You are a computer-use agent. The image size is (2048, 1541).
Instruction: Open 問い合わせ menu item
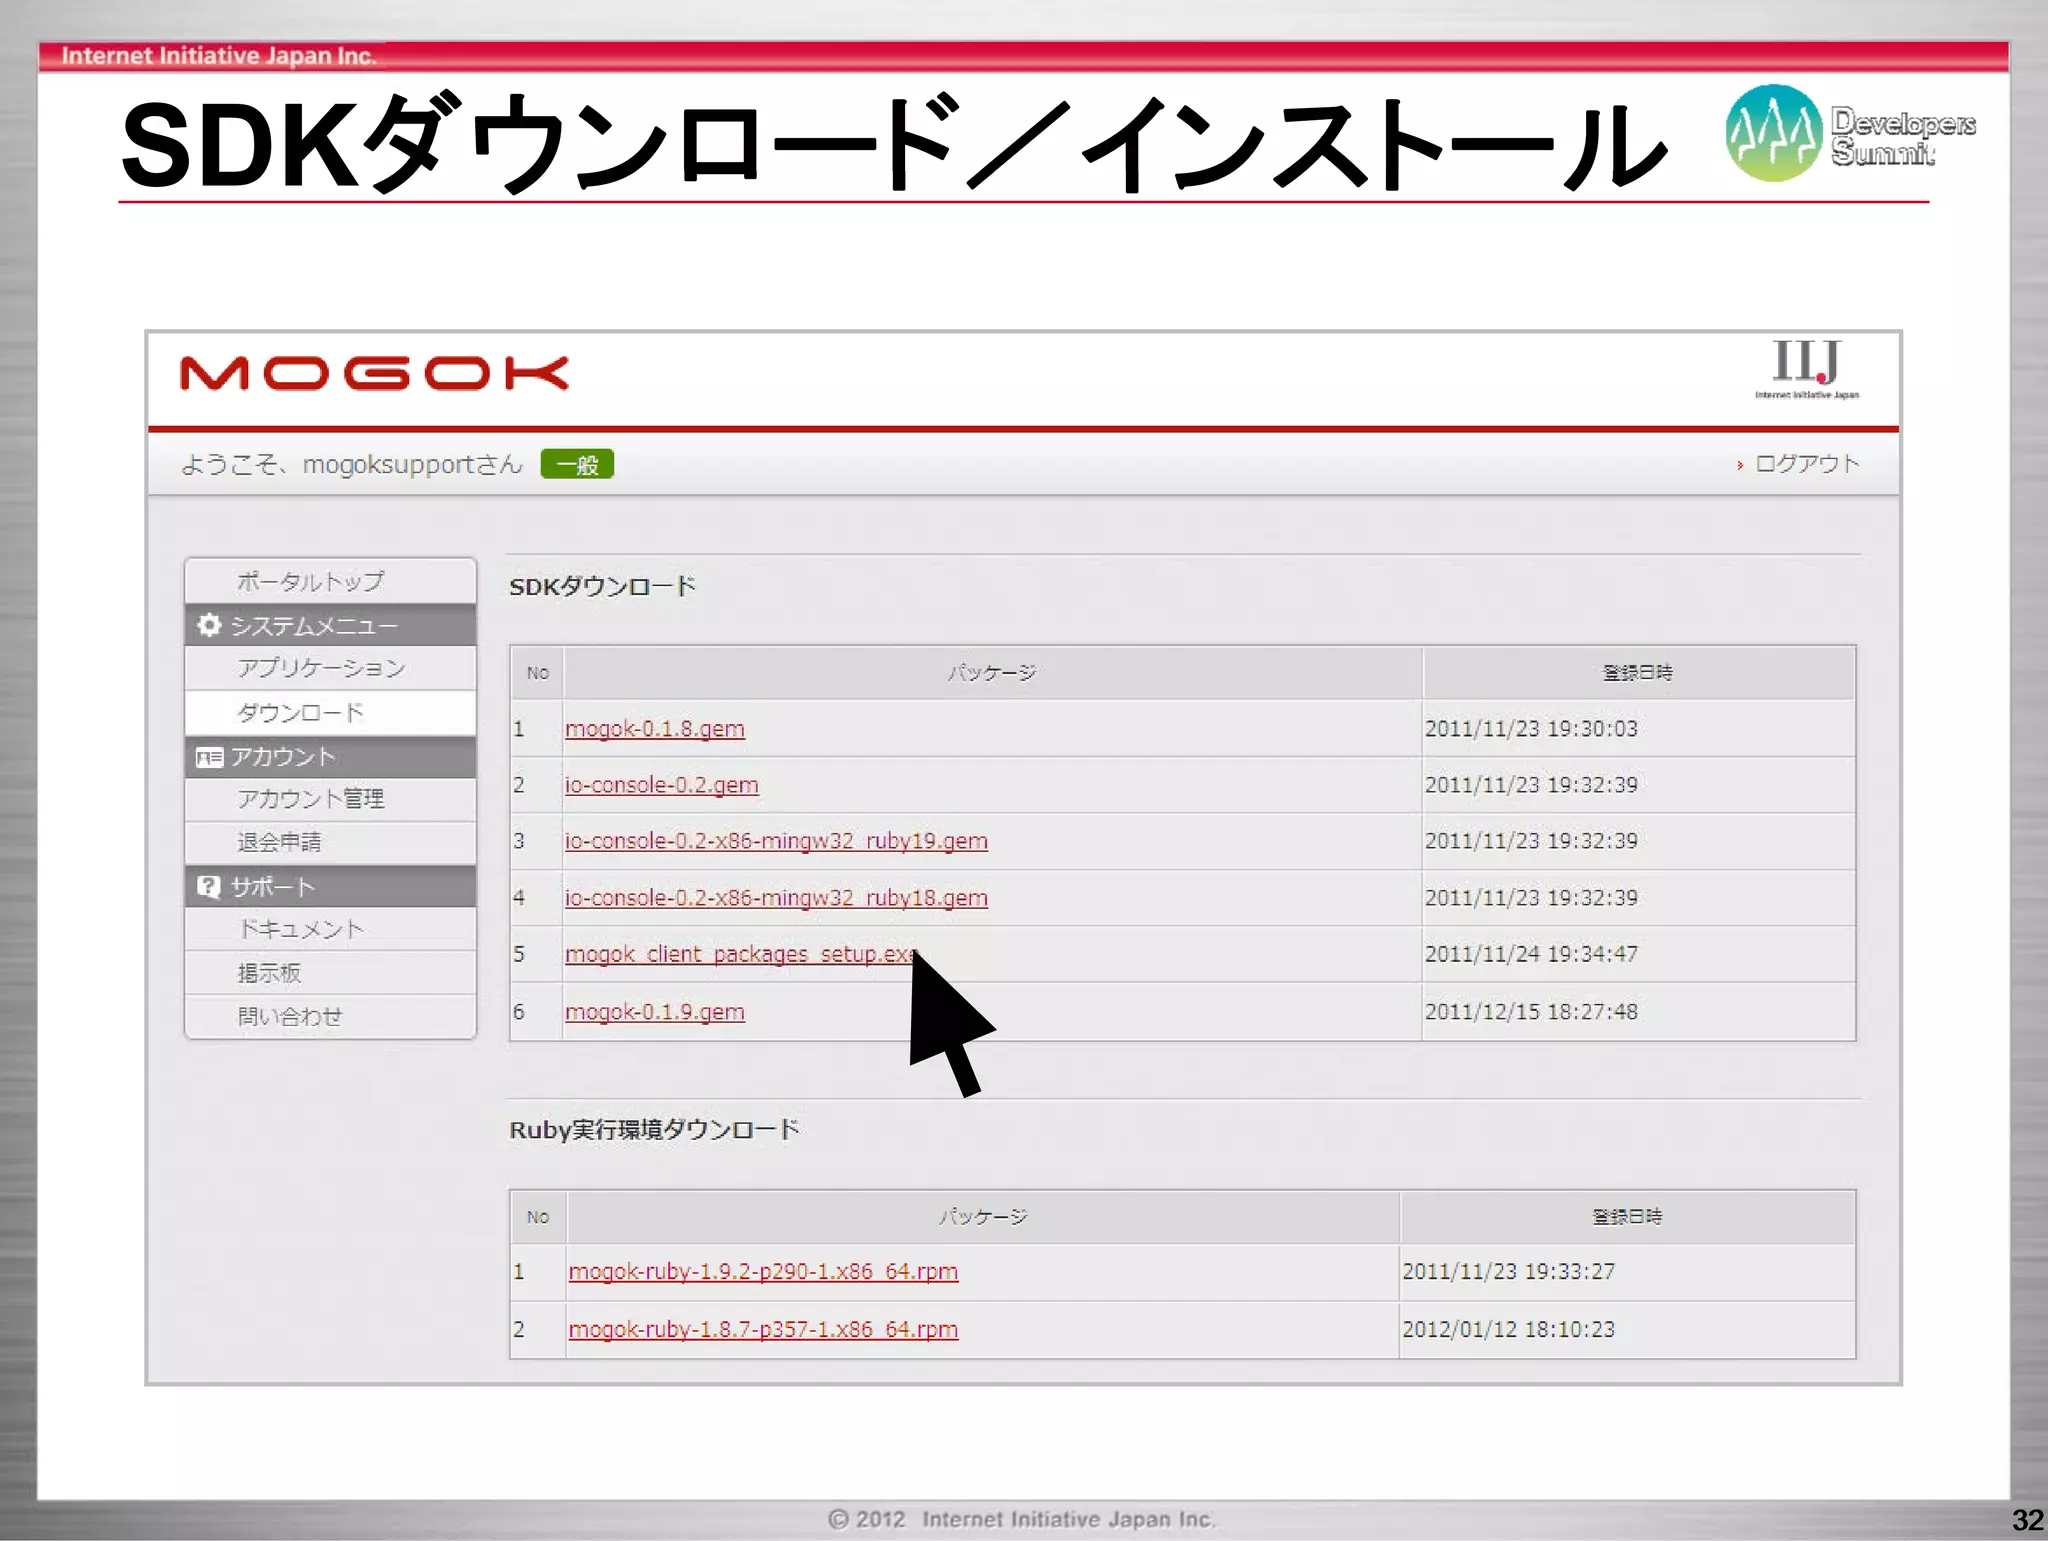[x=330, y=1016]
